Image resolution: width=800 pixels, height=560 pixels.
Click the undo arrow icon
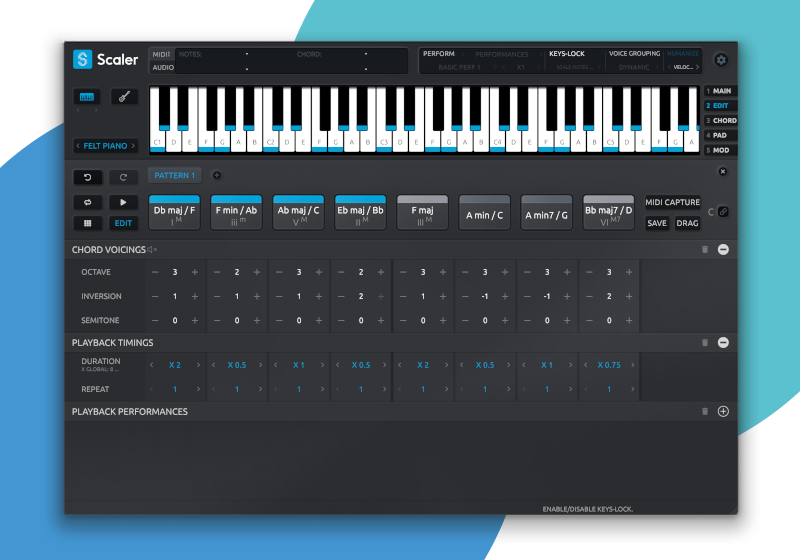click(x=86, y=177)
